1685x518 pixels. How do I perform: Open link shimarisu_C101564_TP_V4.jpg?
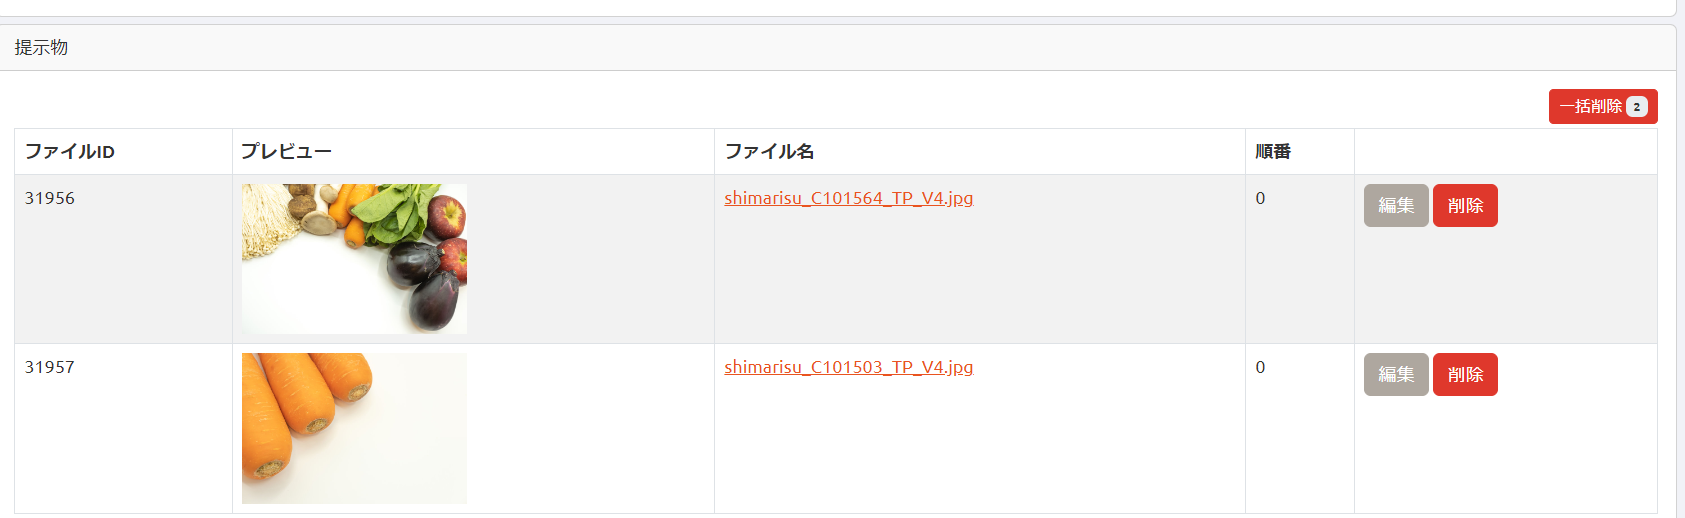click(x=848, y=198)
